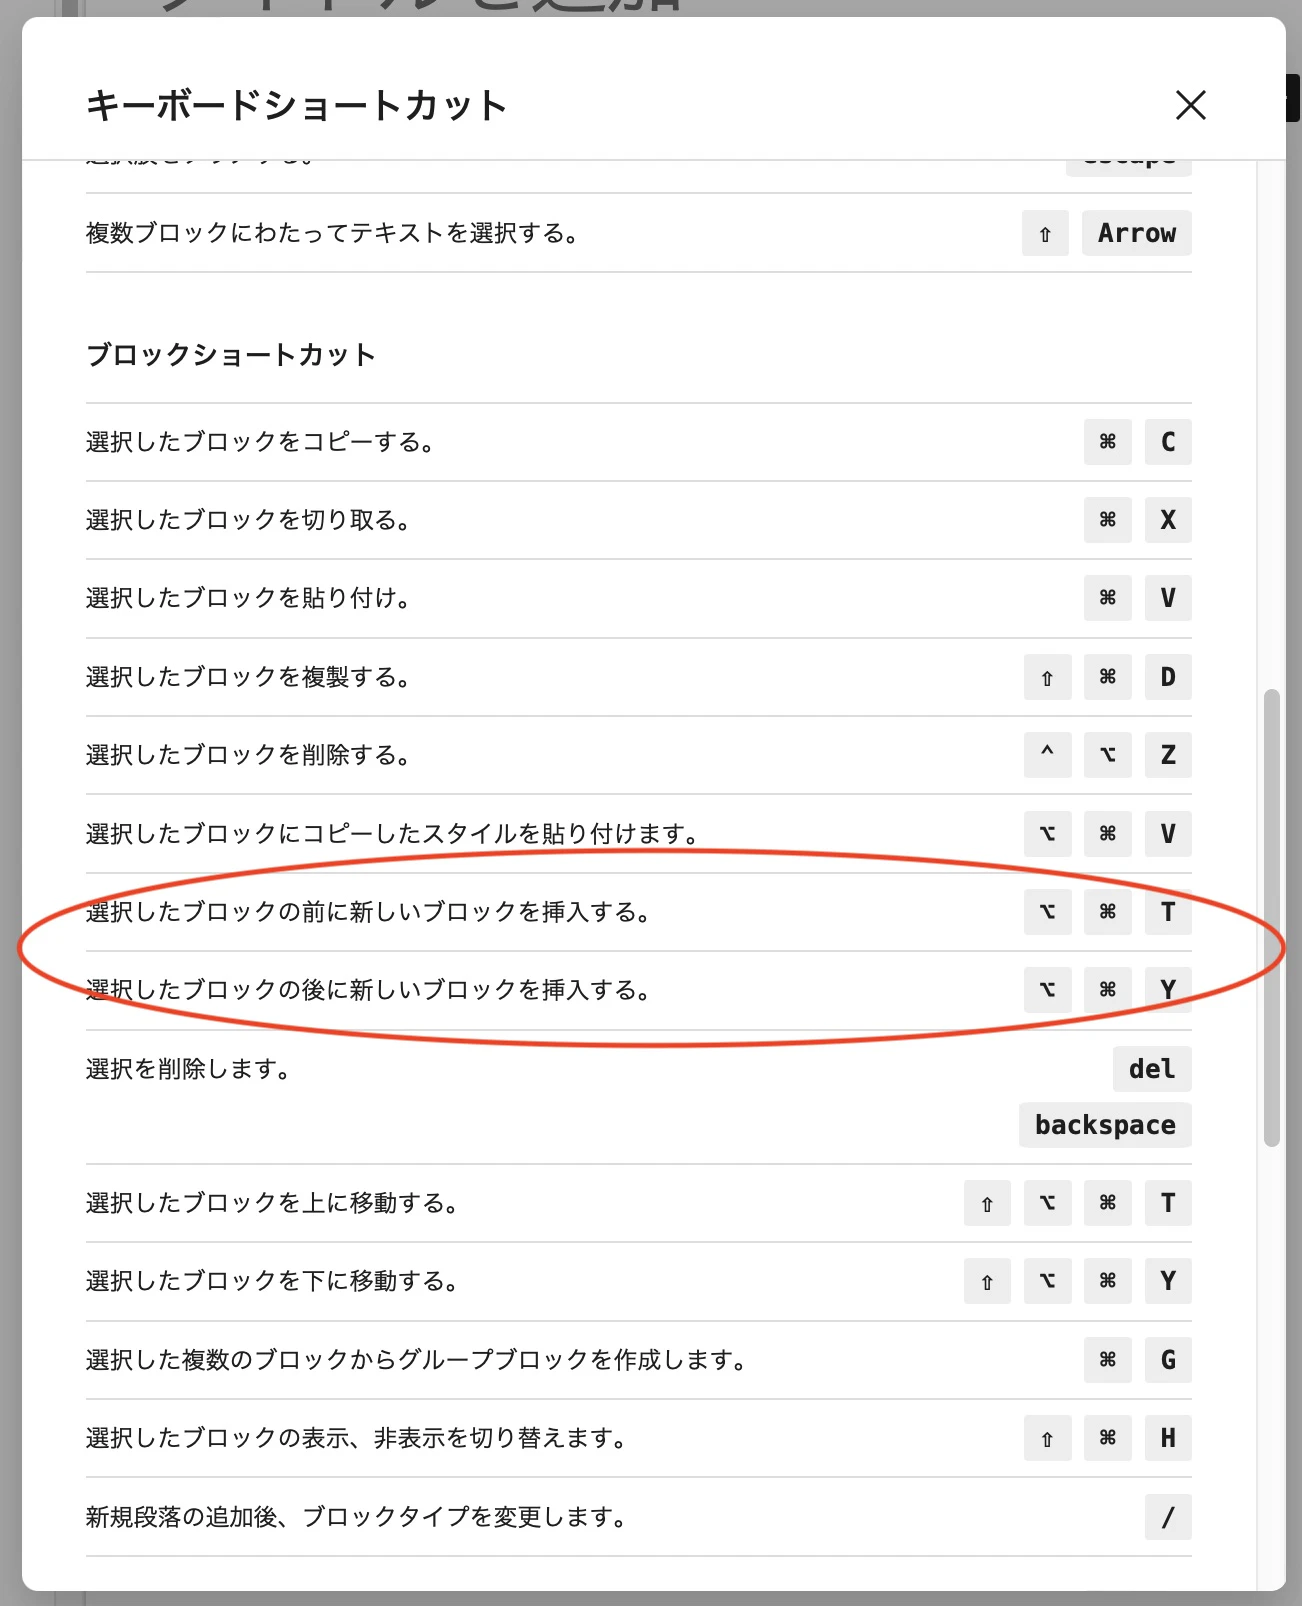Click the shift key icon in the move-up row
The width and height of the screenshot is (1302, 1606).
click(x=987, y=1203)
